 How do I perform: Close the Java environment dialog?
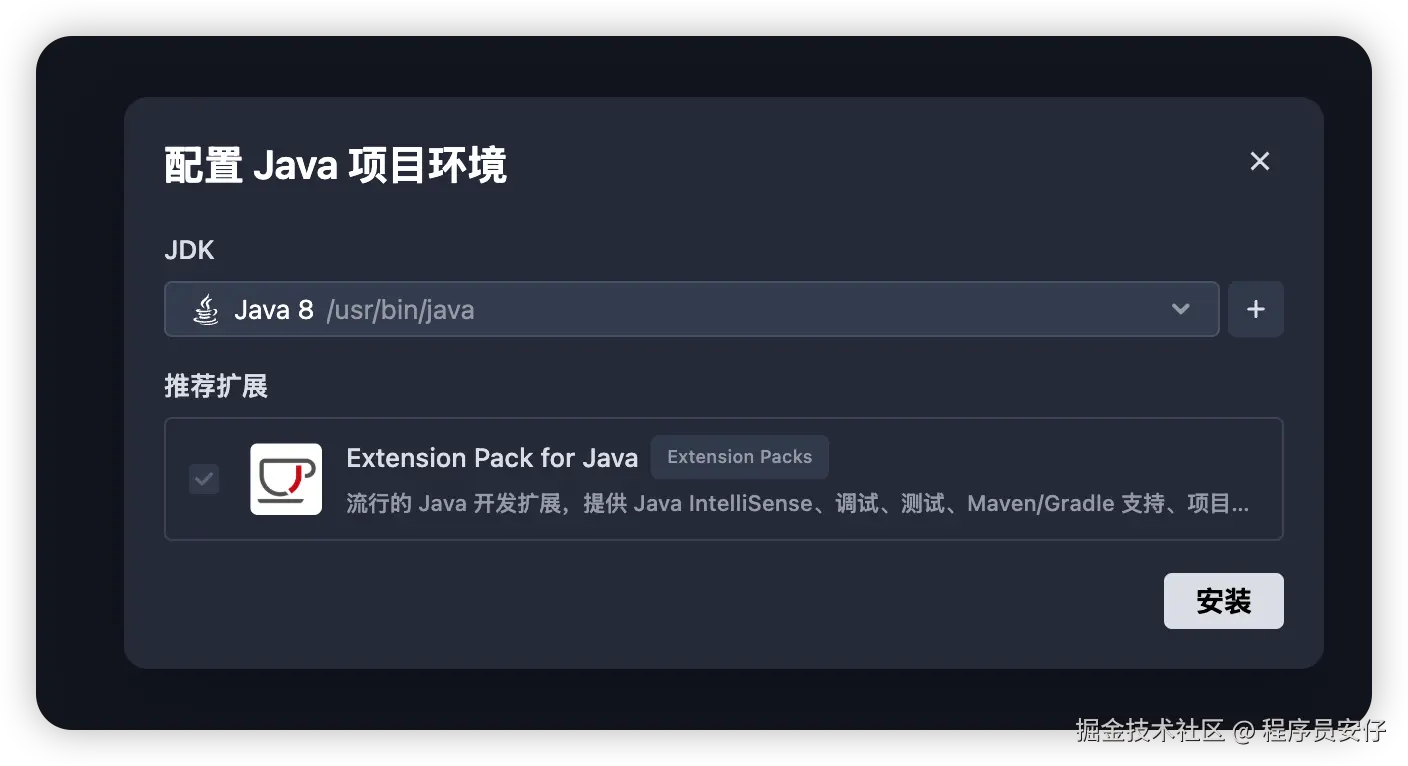click(x=1259, y=161)
